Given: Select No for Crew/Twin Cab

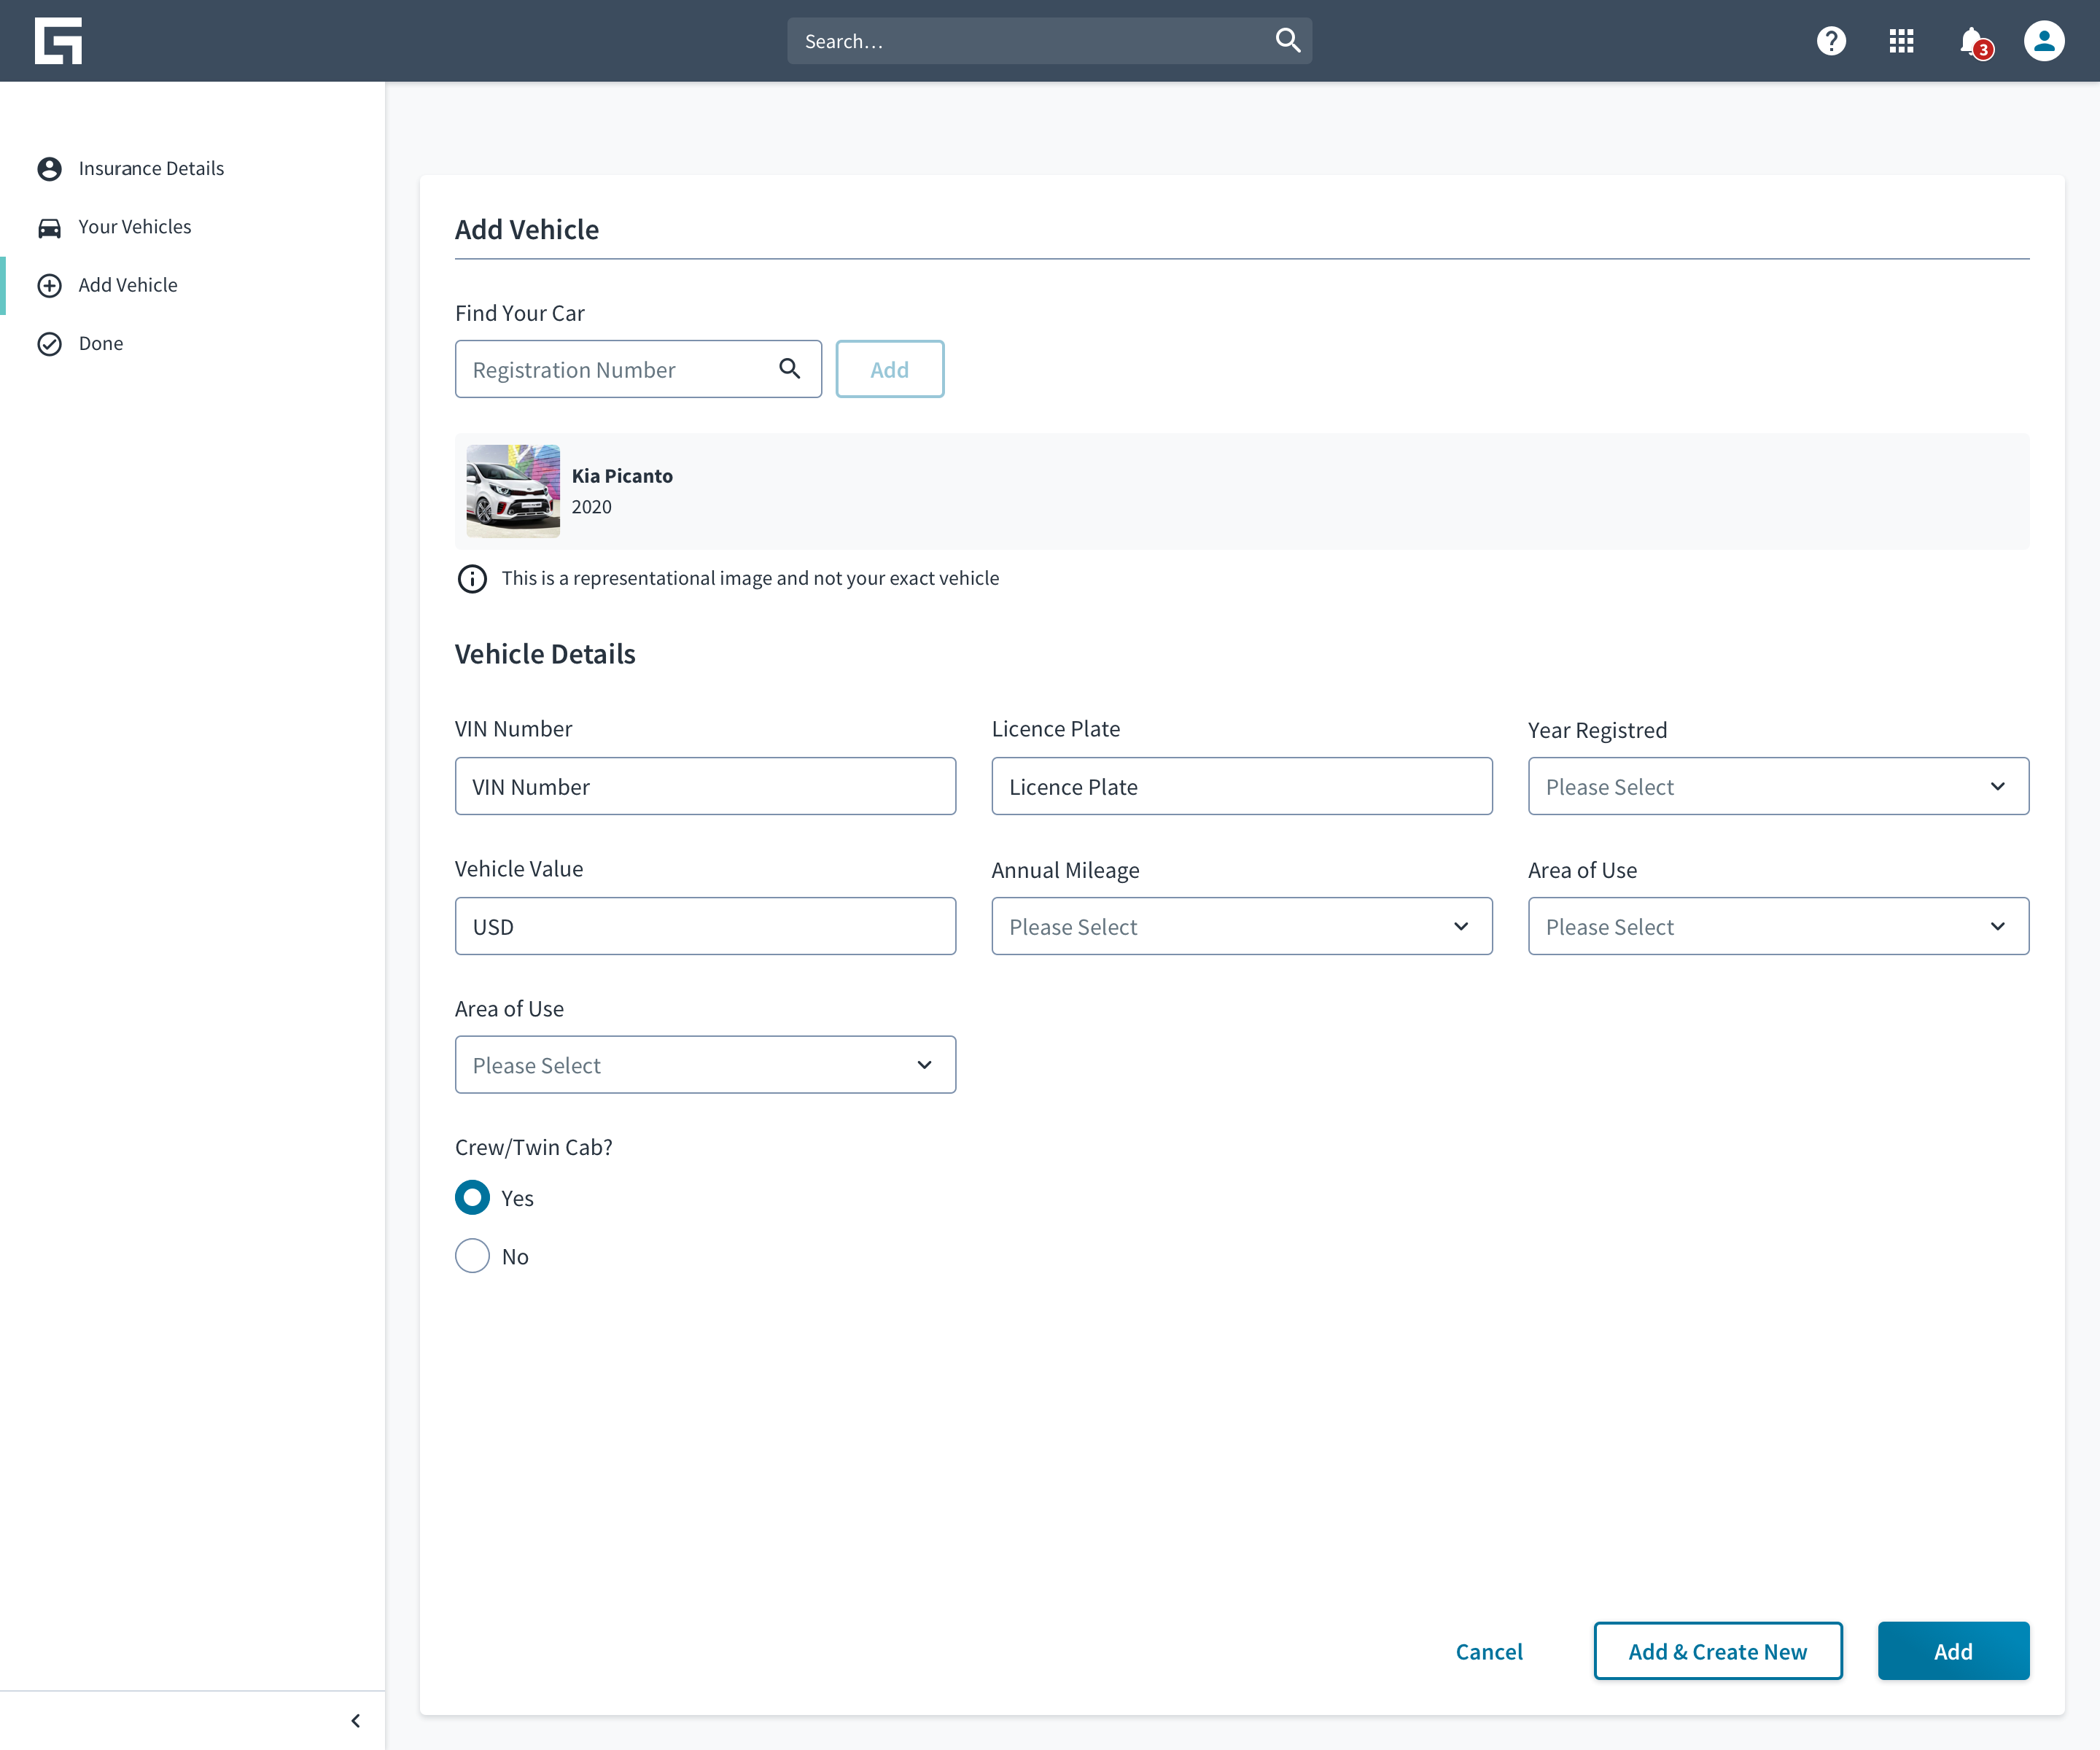Looking at the screenshot, I should click(473, 1256).
